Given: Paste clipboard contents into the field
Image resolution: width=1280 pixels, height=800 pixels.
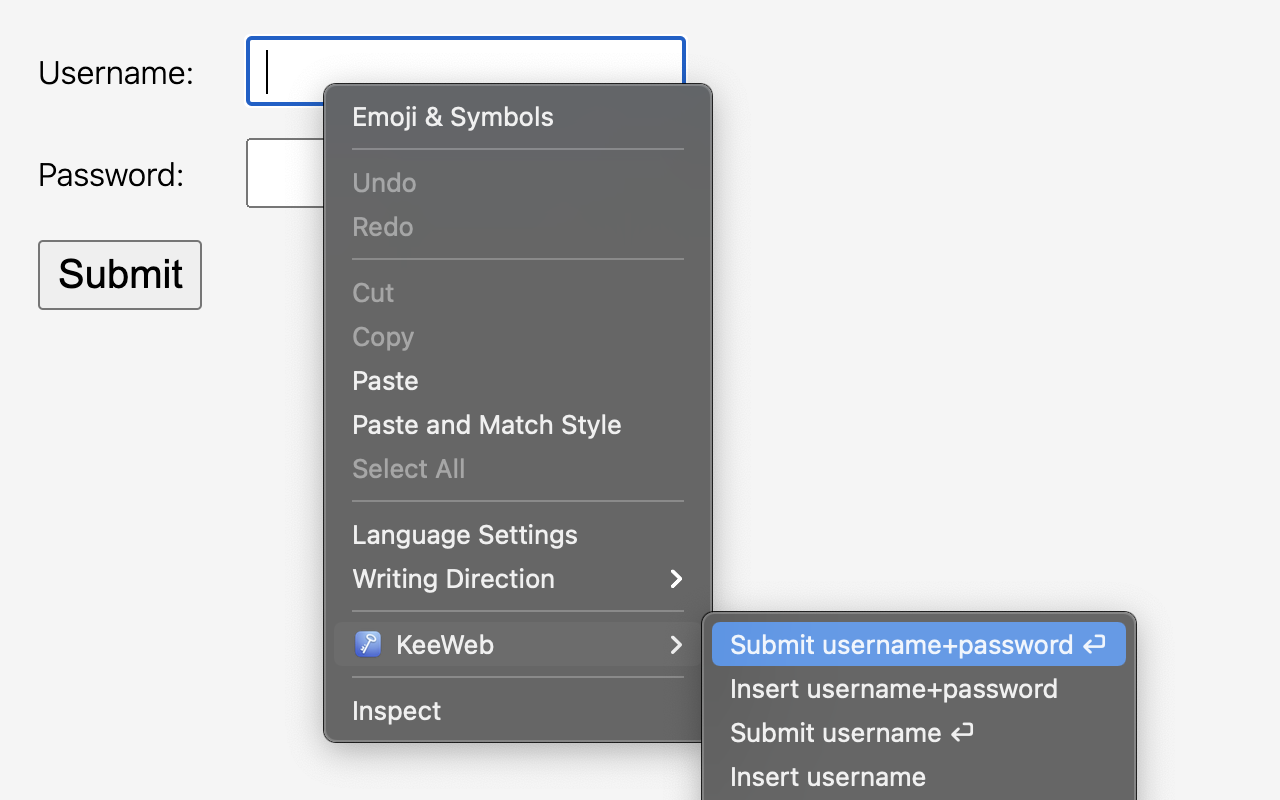Looking at the screenshot, I should [385, 381].
